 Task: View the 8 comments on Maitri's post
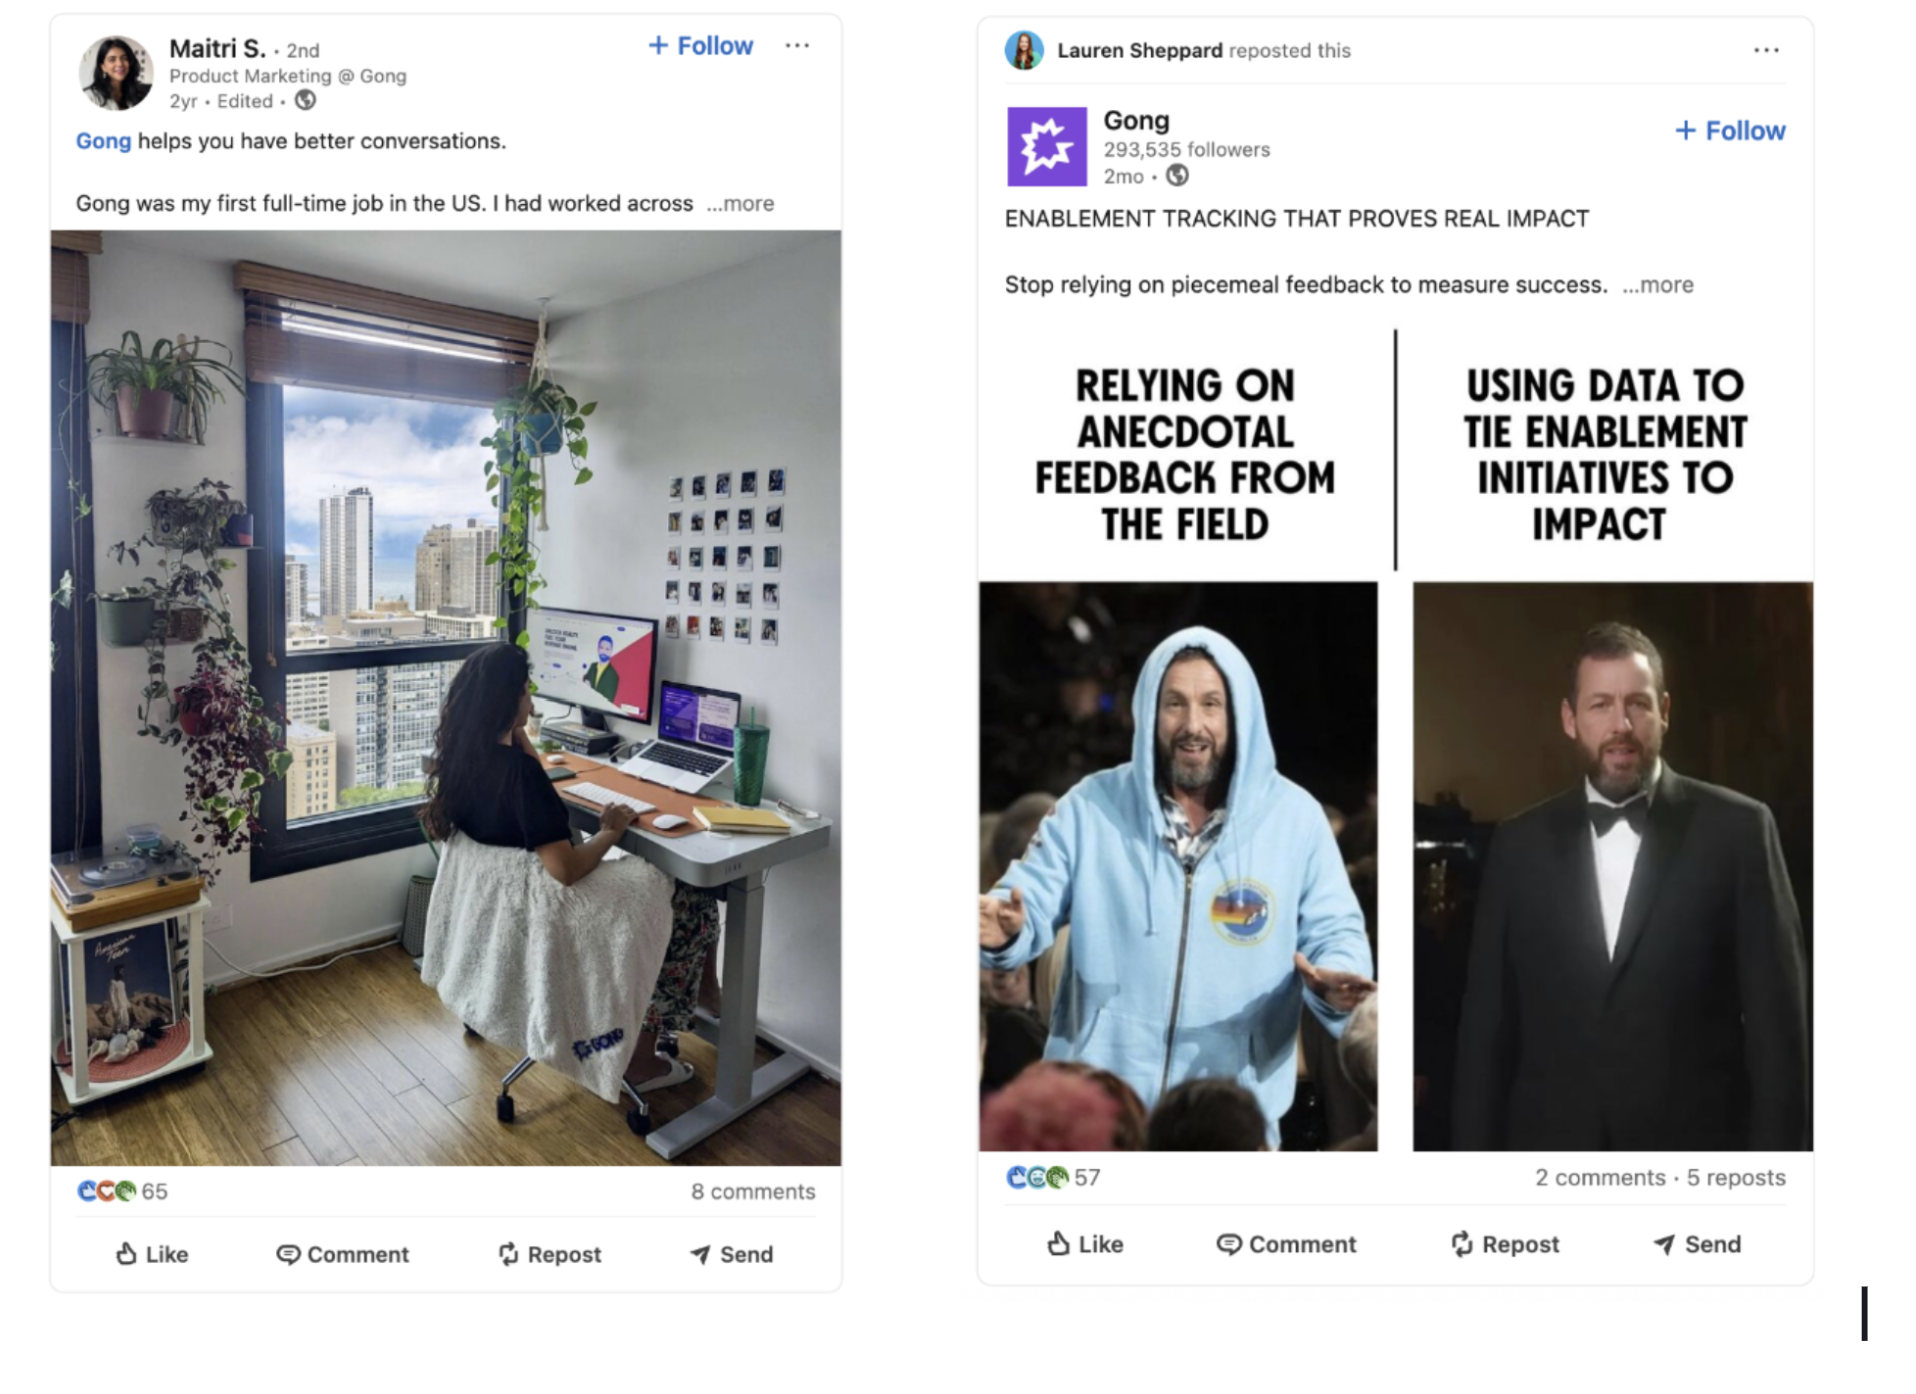pos(752,1191)
